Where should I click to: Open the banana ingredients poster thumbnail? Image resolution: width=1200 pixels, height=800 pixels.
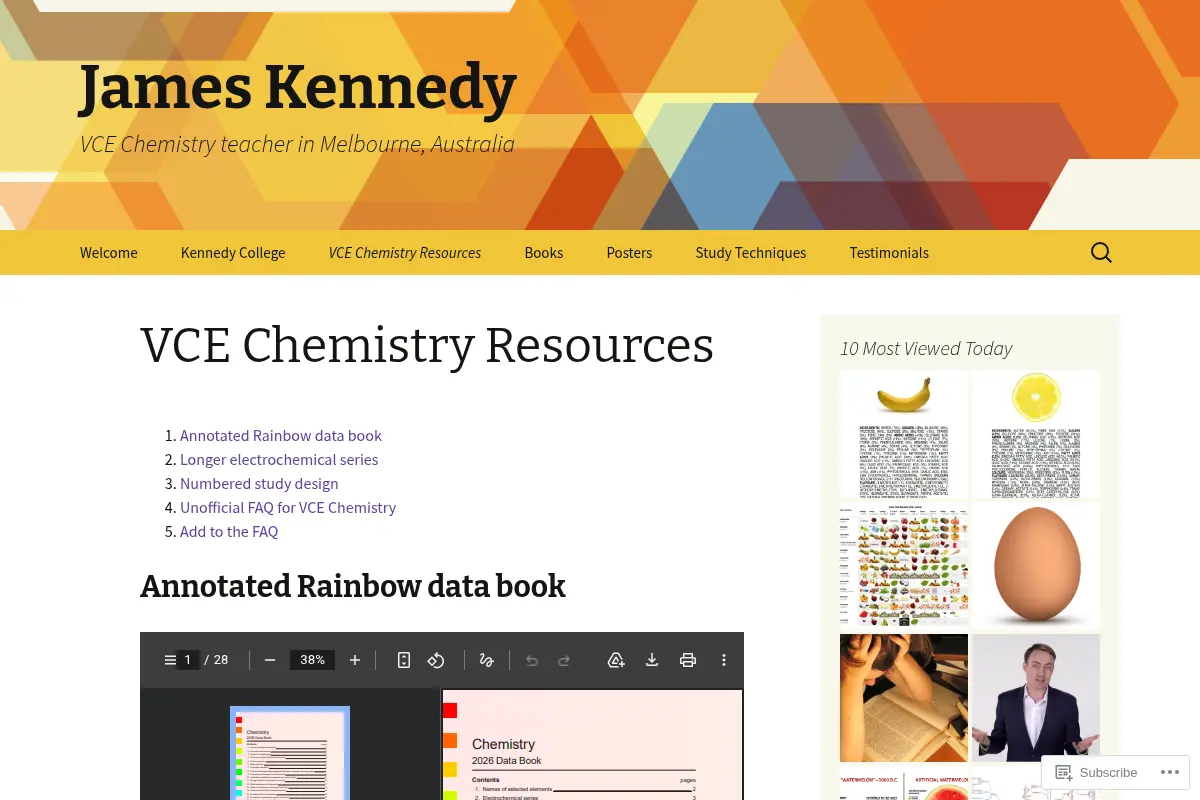tap(904, 434)
